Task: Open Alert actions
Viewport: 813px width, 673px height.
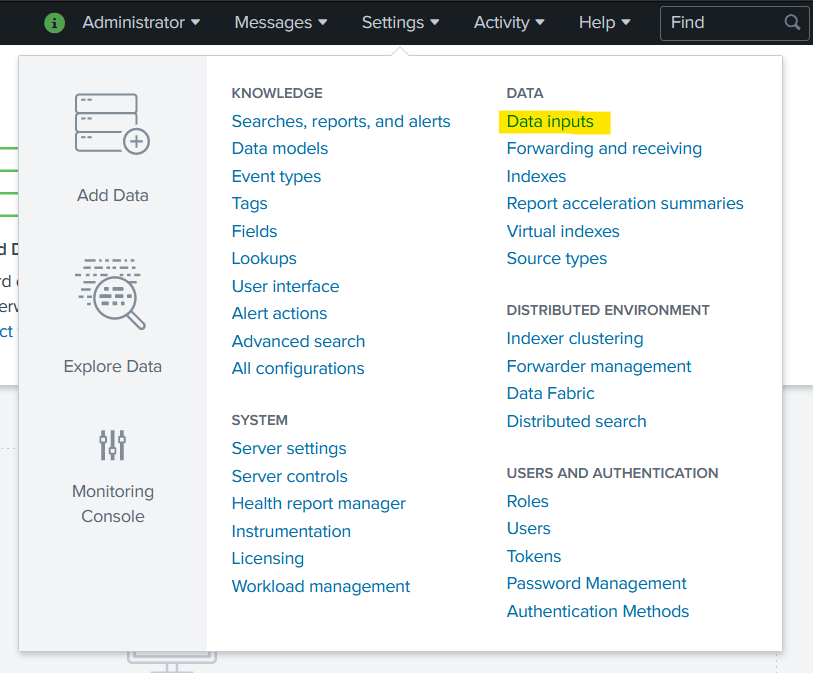Action: [279, 314]
